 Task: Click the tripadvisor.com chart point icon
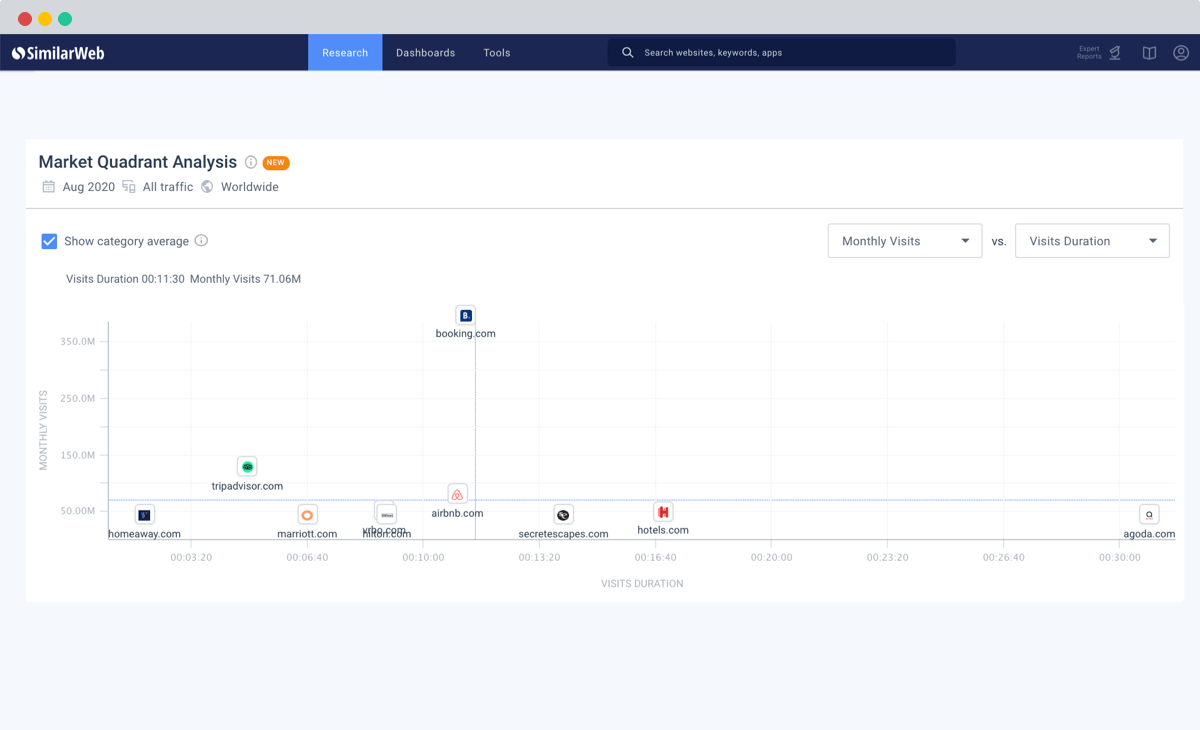click(x=247, y=467)
